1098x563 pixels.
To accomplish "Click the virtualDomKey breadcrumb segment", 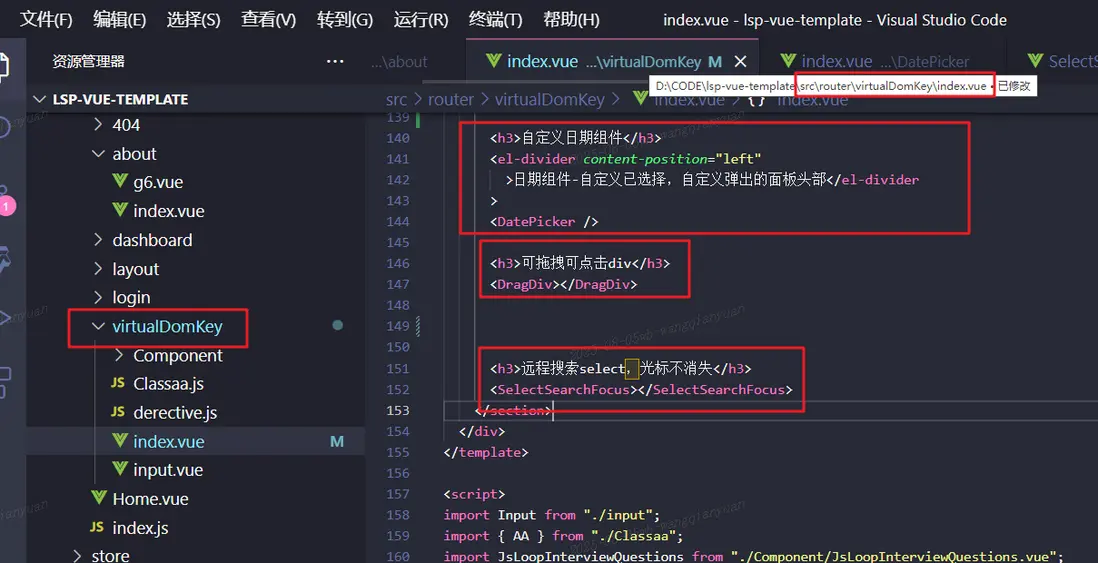I will point(550,100).
